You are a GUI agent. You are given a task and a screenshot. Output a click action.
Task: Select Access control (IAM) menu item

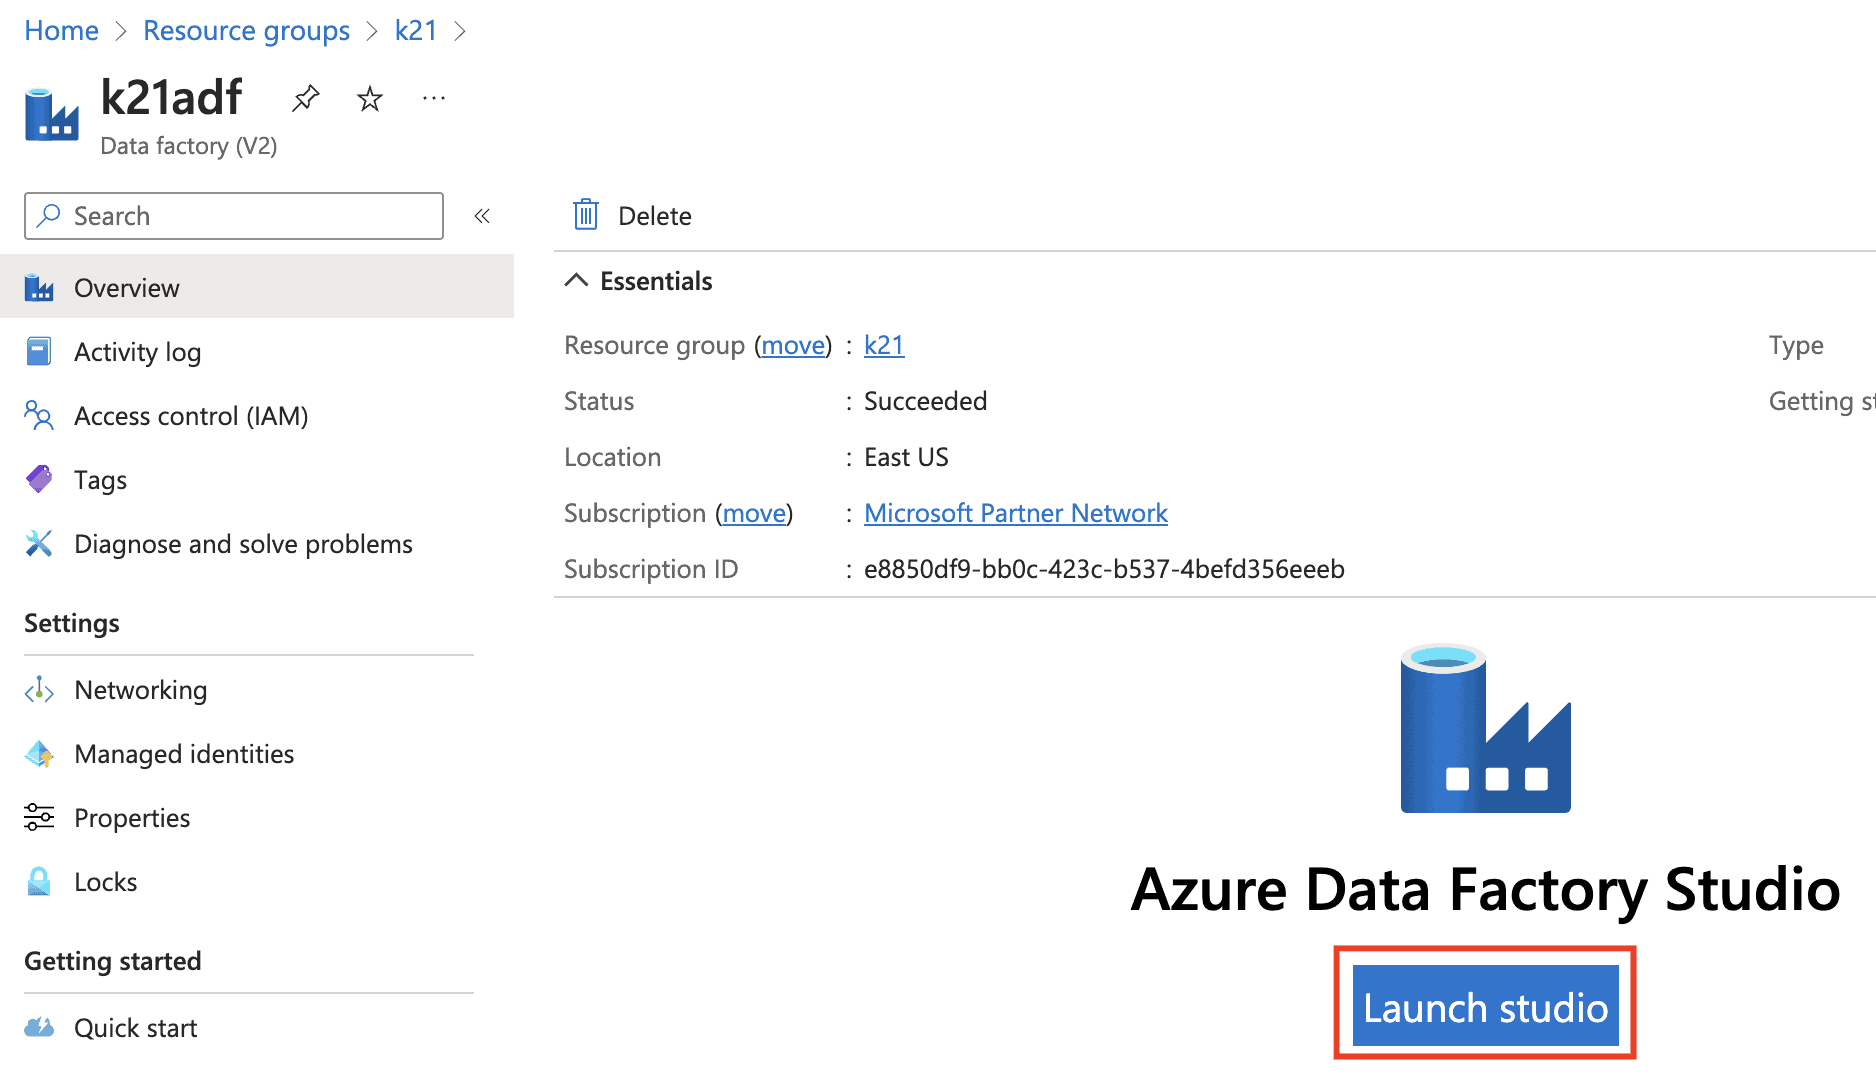click(x=190, y=416)
